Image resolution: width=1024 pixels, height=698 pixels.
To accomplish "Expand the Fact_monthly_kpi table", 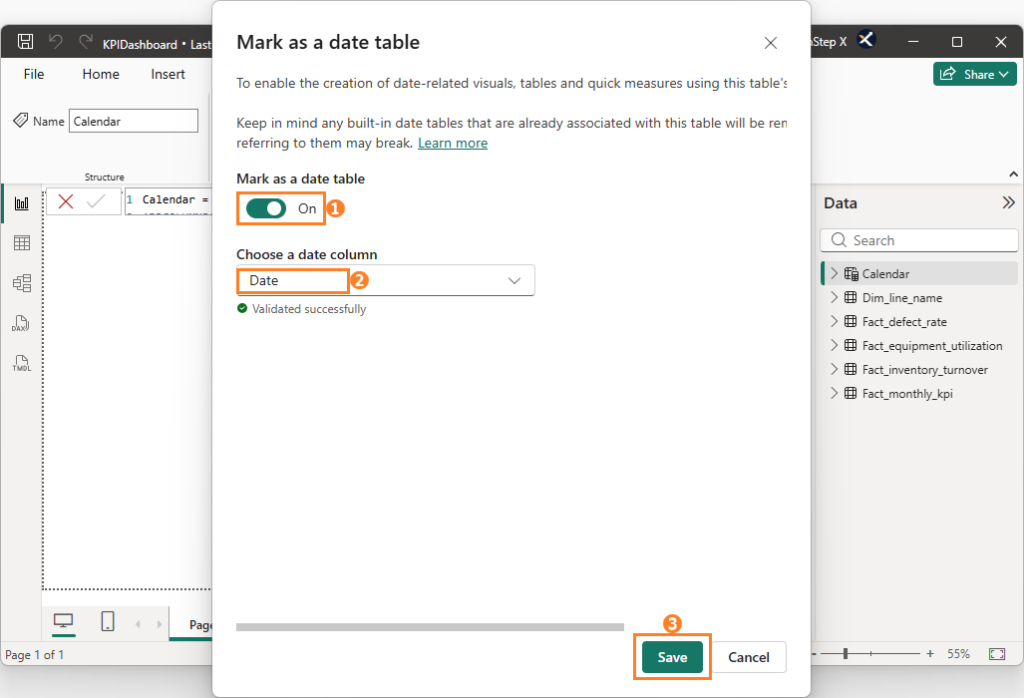I will pos(834,393).
